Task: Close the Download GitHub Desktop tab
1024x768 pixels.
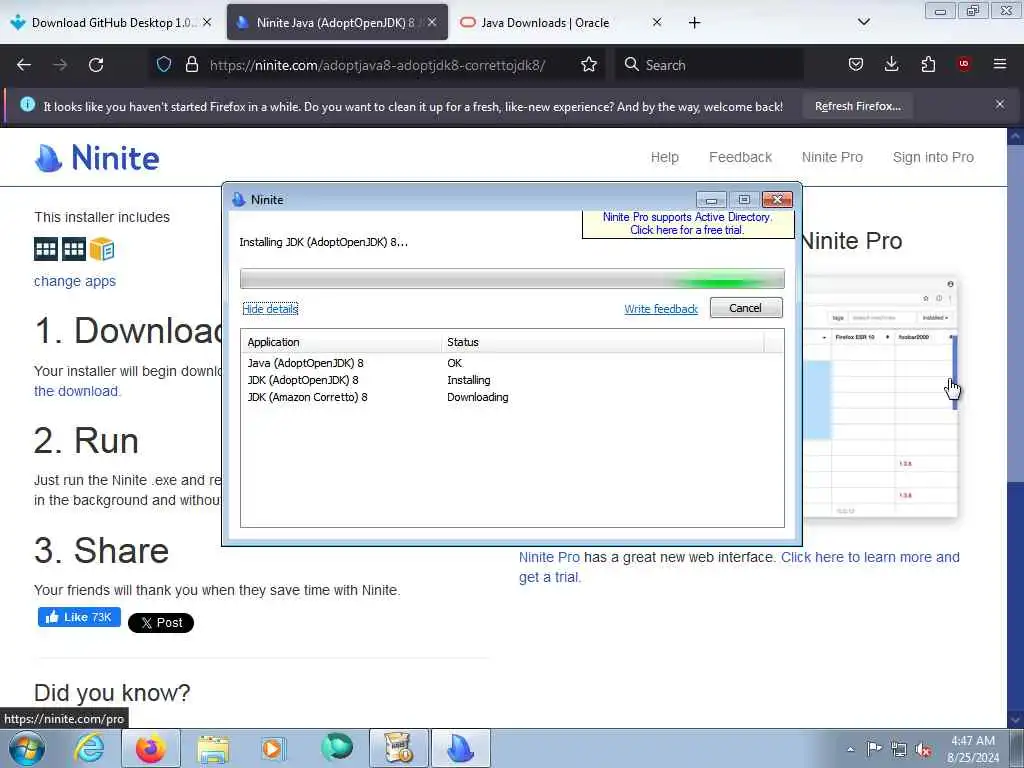Action: coord(207,22)
